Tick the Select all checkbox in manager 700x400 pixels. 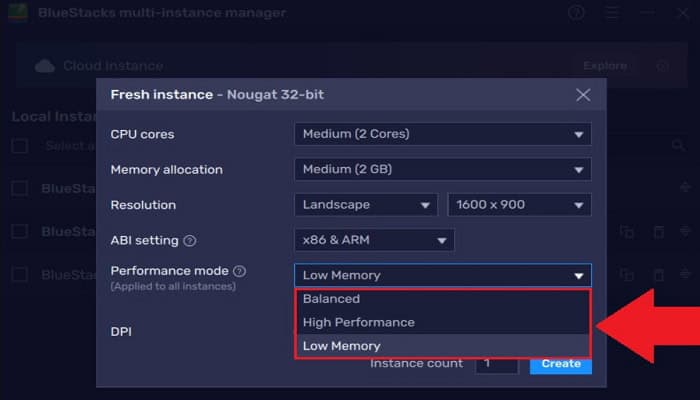tap(20, 146)
